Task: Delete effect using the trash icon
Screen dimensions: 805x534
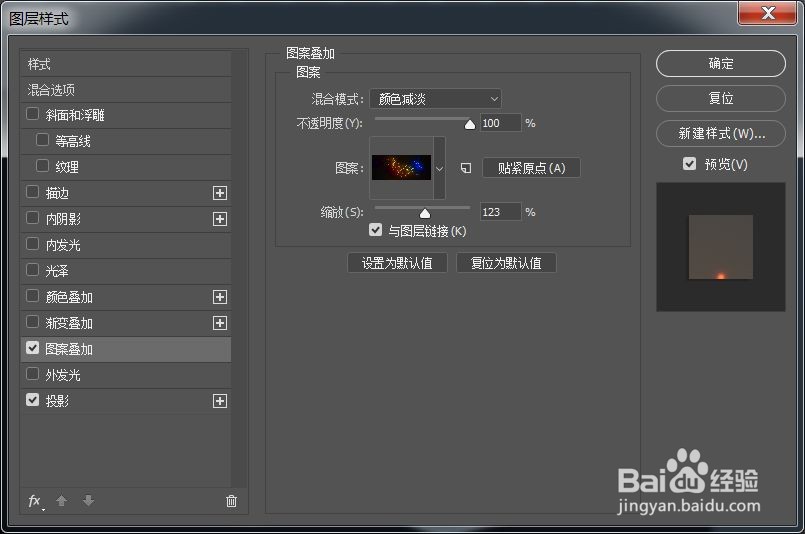Action: 232,501
